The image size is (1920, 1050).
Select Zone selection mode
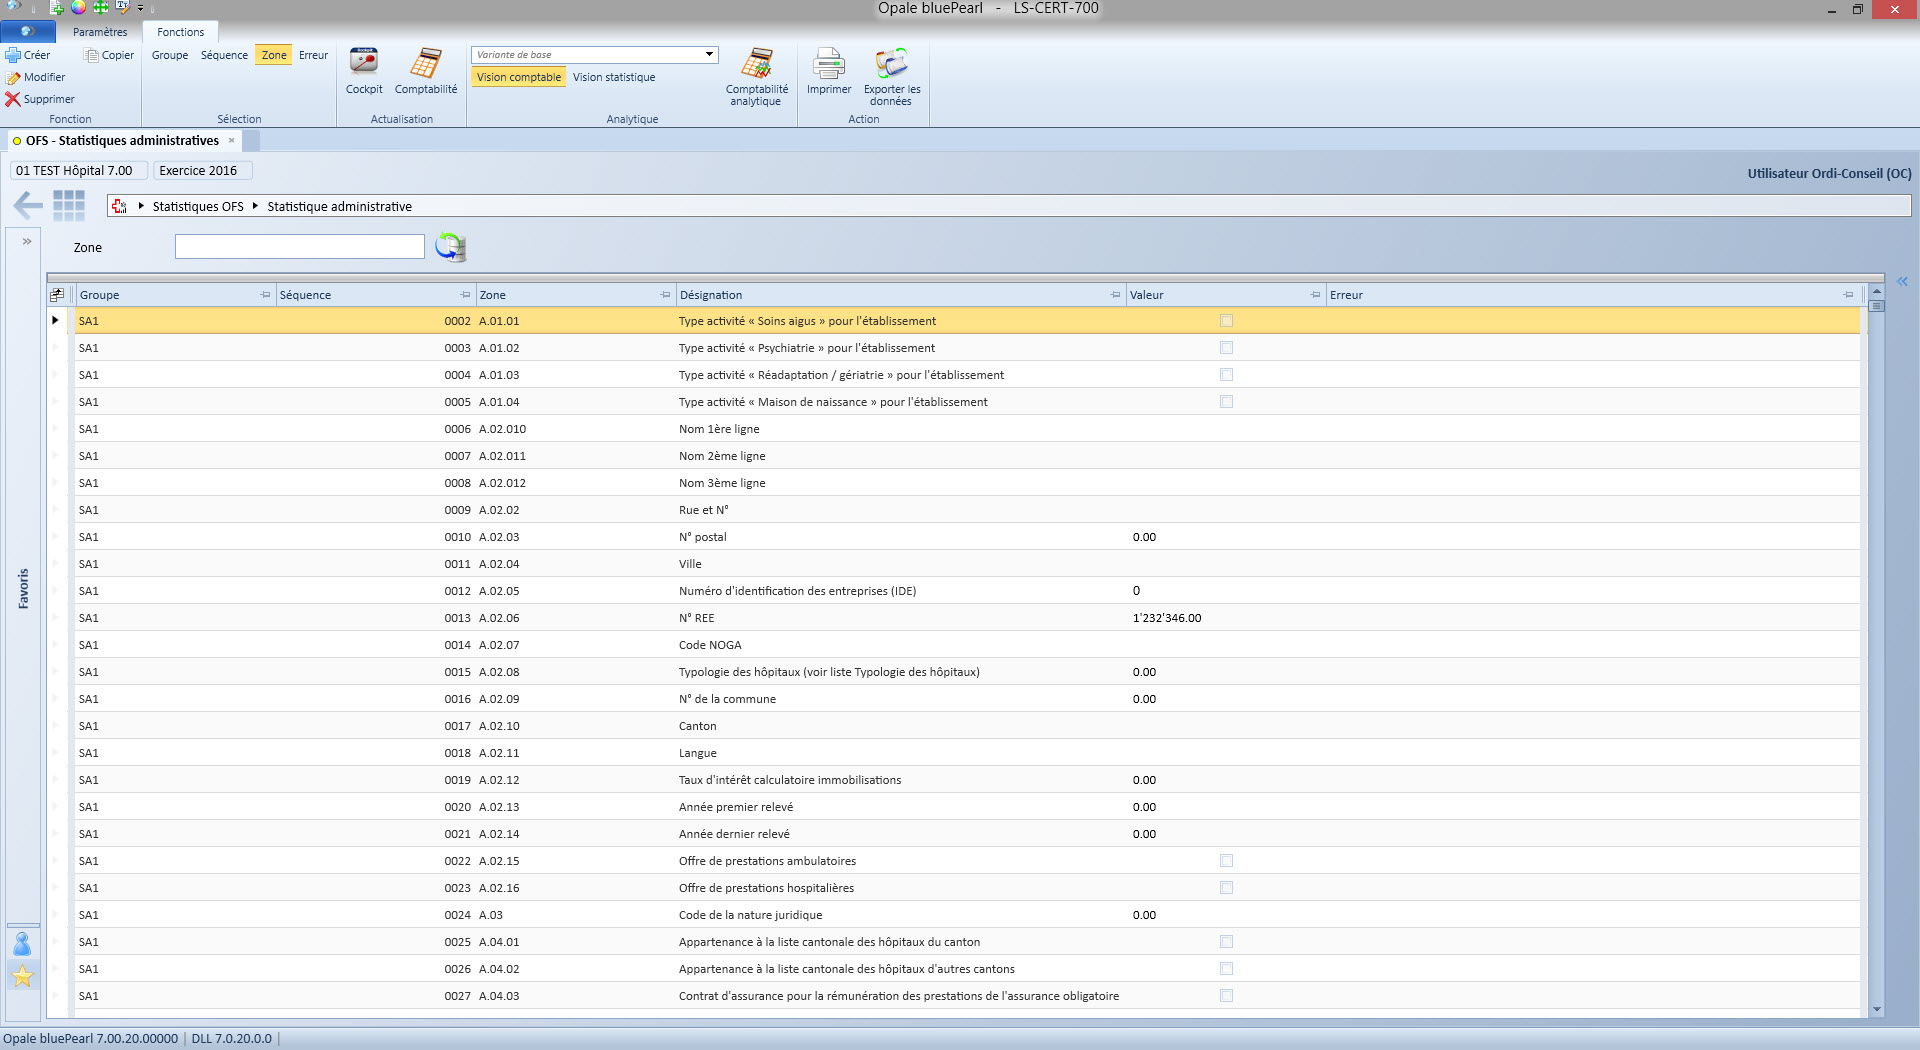274,55
